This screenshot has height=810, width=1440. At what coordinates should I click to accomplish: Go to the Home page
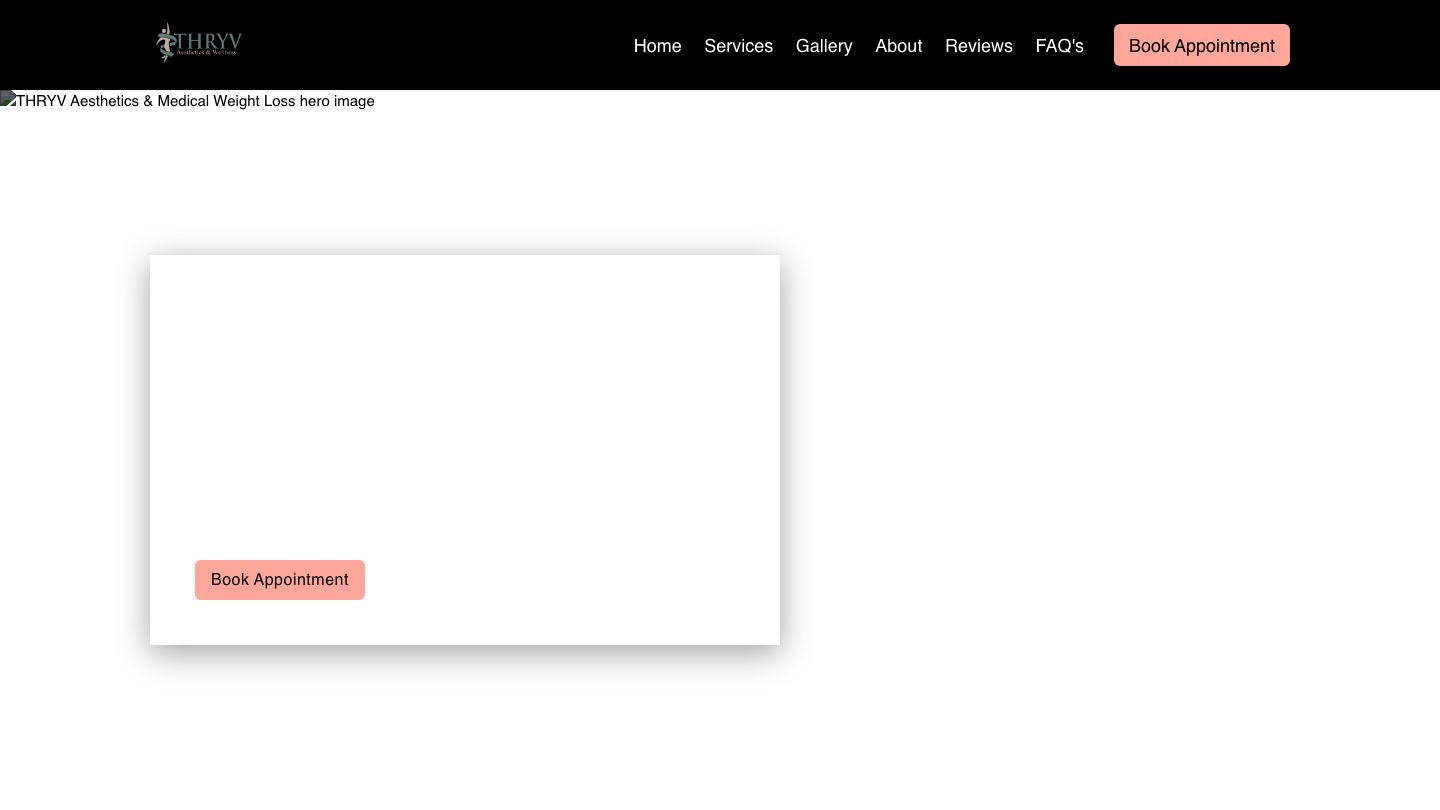coord(657,46)
